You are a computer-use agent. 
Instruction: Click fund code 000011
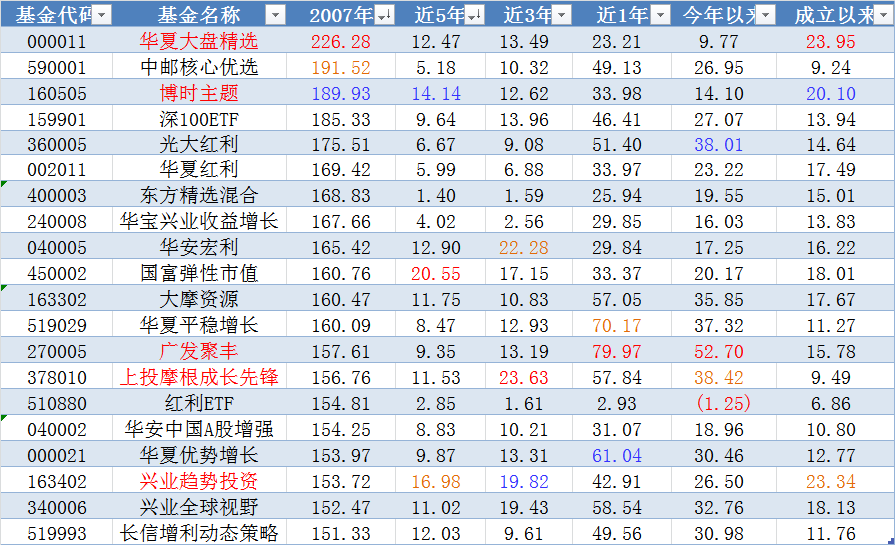(x=57, y=42)
